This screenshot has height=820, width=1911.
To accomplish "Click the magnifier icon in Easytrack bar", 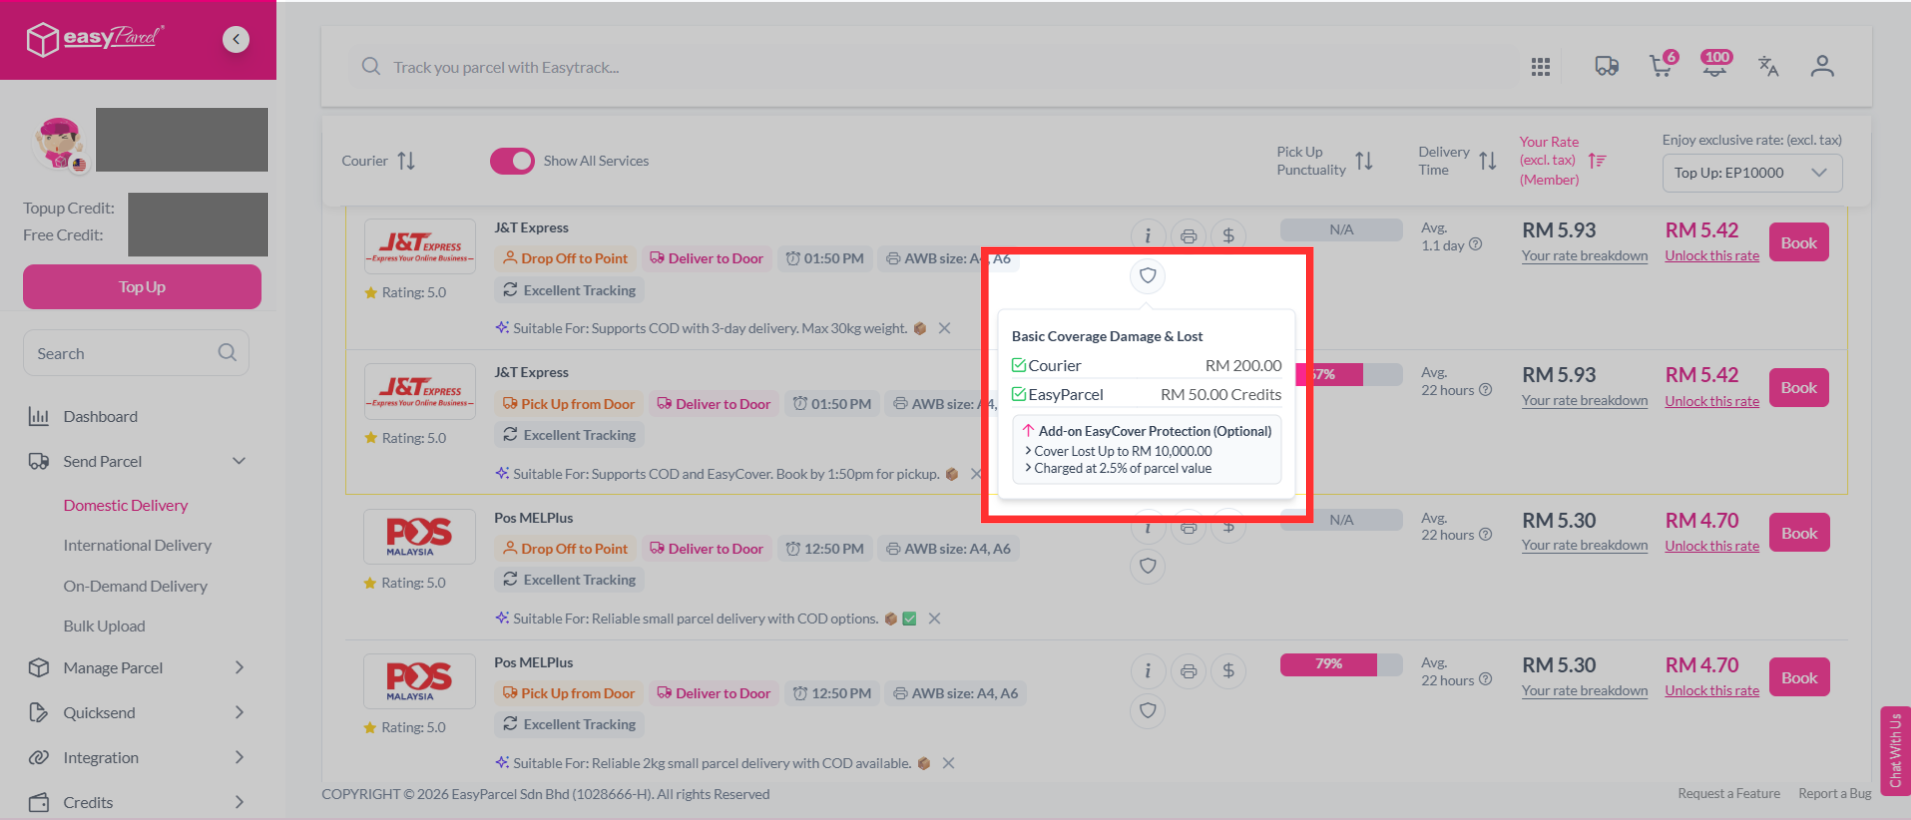I will (371, 67).
